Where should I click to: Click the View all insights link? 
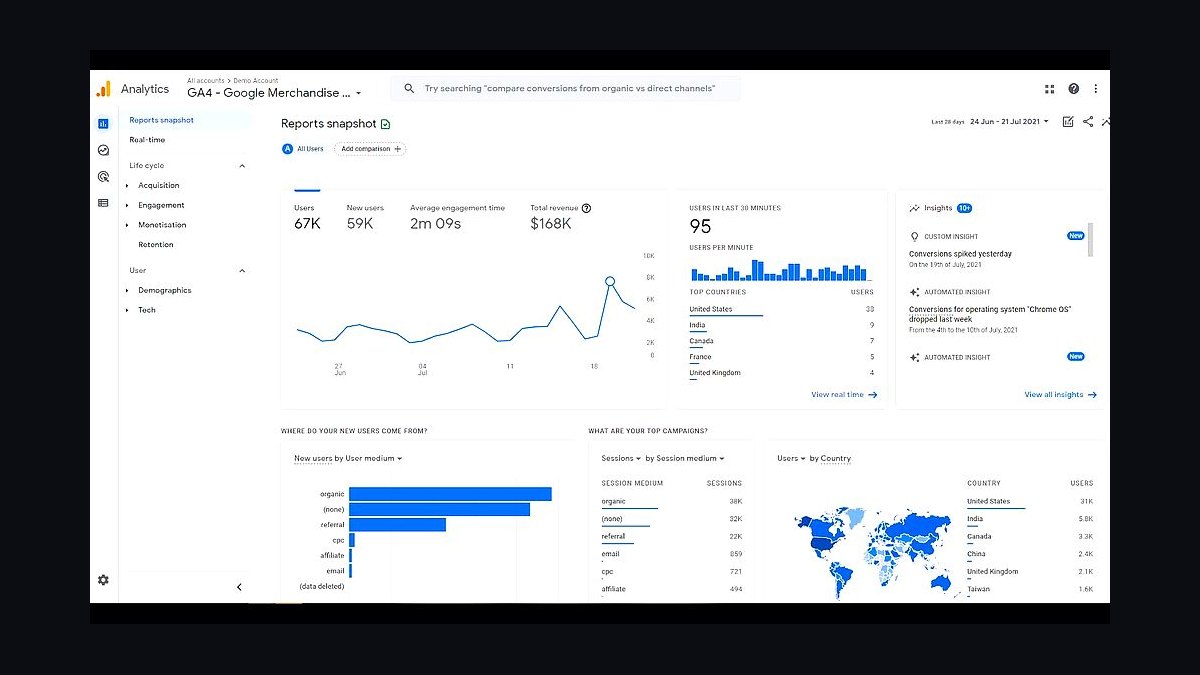pyautogui.click(x=1060, y=395)
